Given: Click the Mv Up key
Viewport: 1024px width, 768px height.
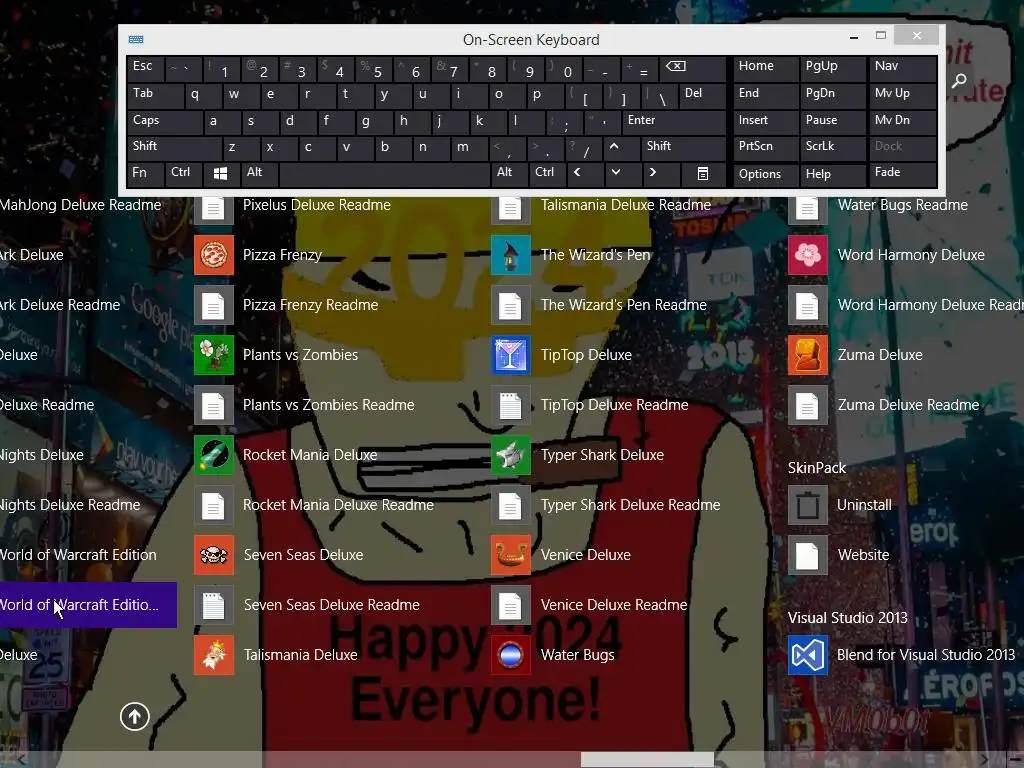Looking at the screenshot, I should click(903, 94).
